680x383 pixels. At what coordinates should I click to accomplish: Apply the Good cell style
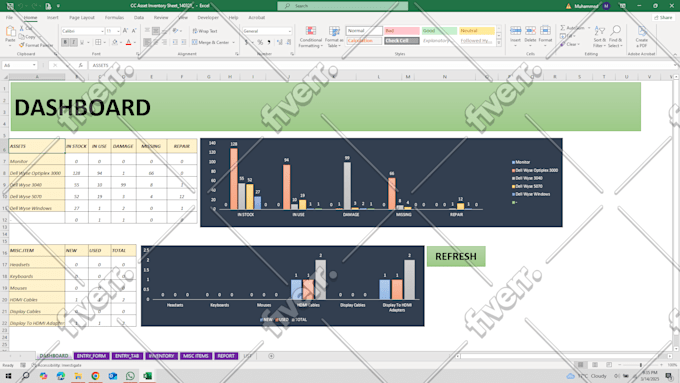[x=439, y=31]
